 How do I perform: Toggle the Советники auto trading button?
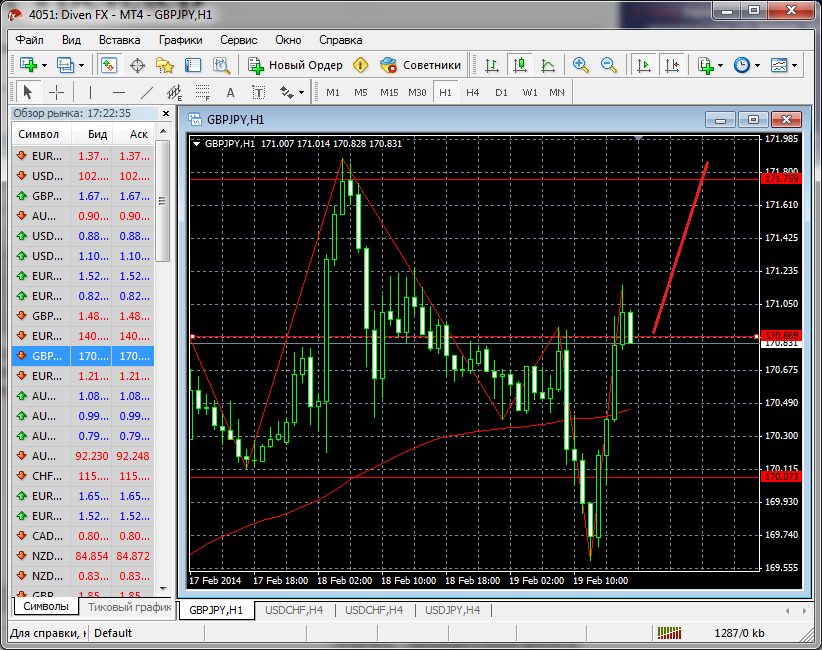point(420,65)
